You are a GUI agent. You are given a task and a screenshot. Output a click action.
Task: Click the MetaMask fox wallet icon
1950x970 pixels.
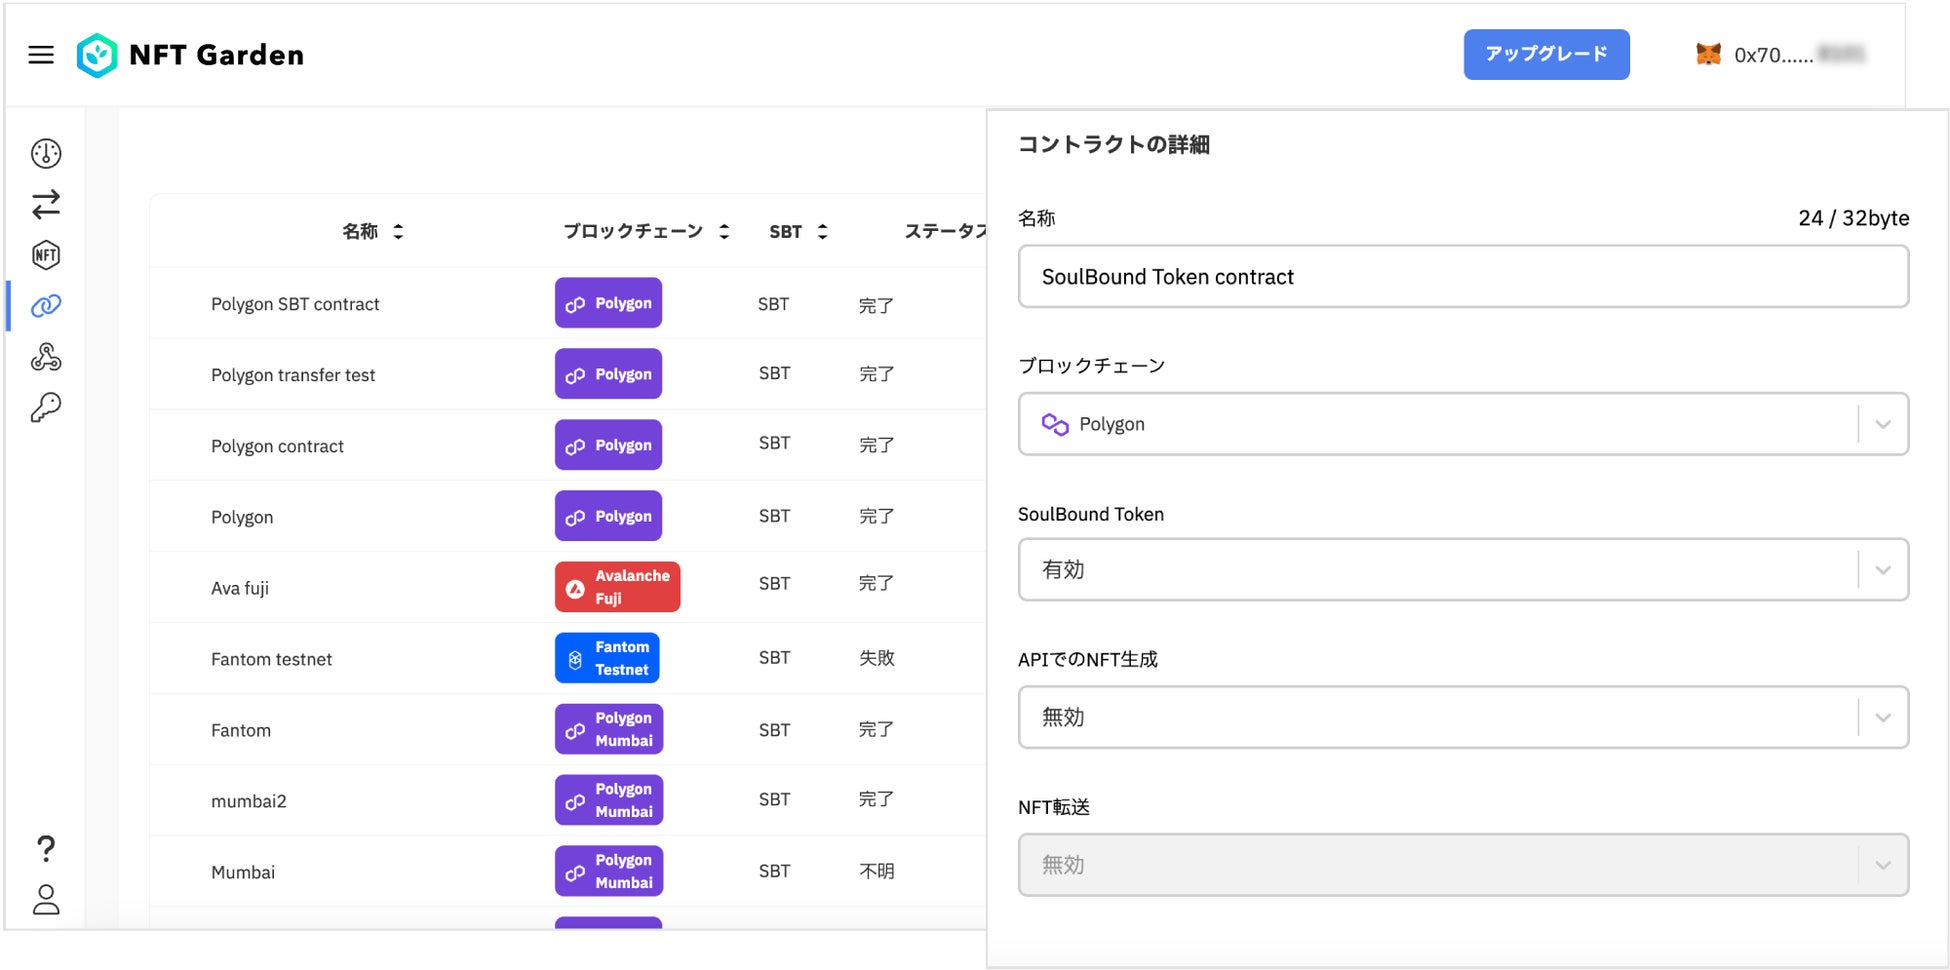coord(1709,55)
